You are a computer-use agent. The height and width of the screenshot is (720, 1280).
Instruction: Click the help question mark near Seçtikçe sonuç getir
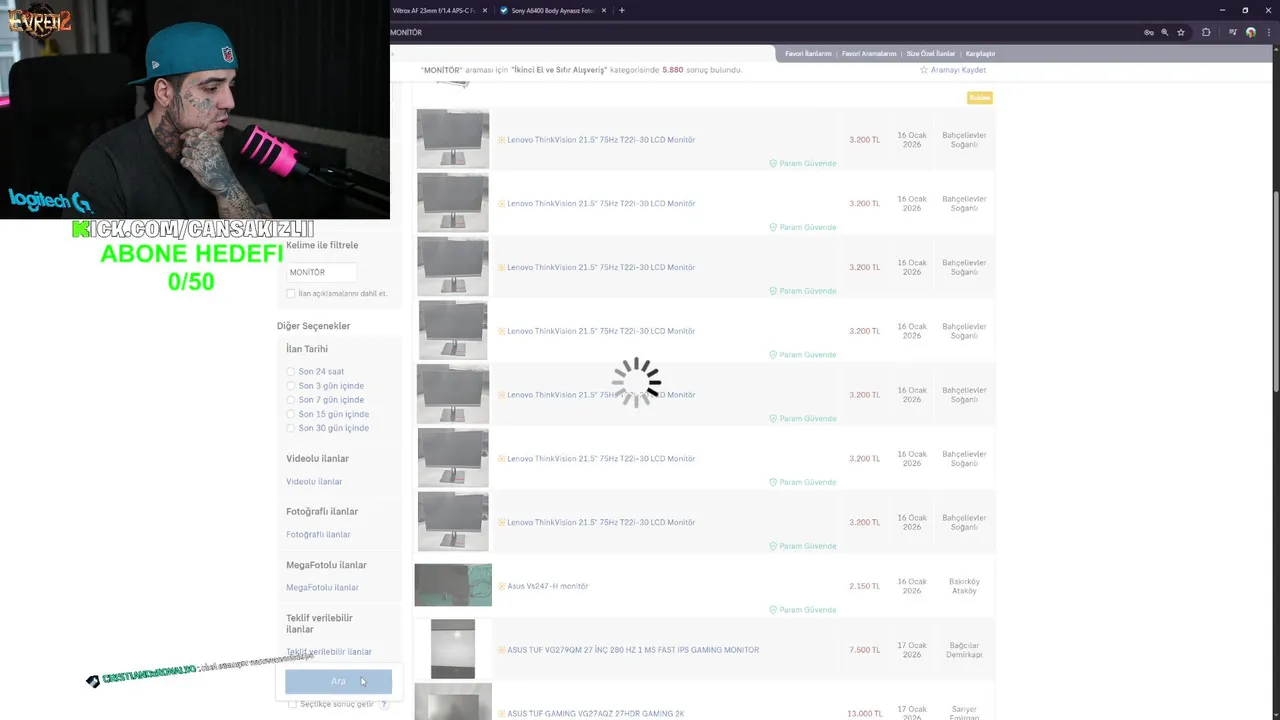coord(384,705)
